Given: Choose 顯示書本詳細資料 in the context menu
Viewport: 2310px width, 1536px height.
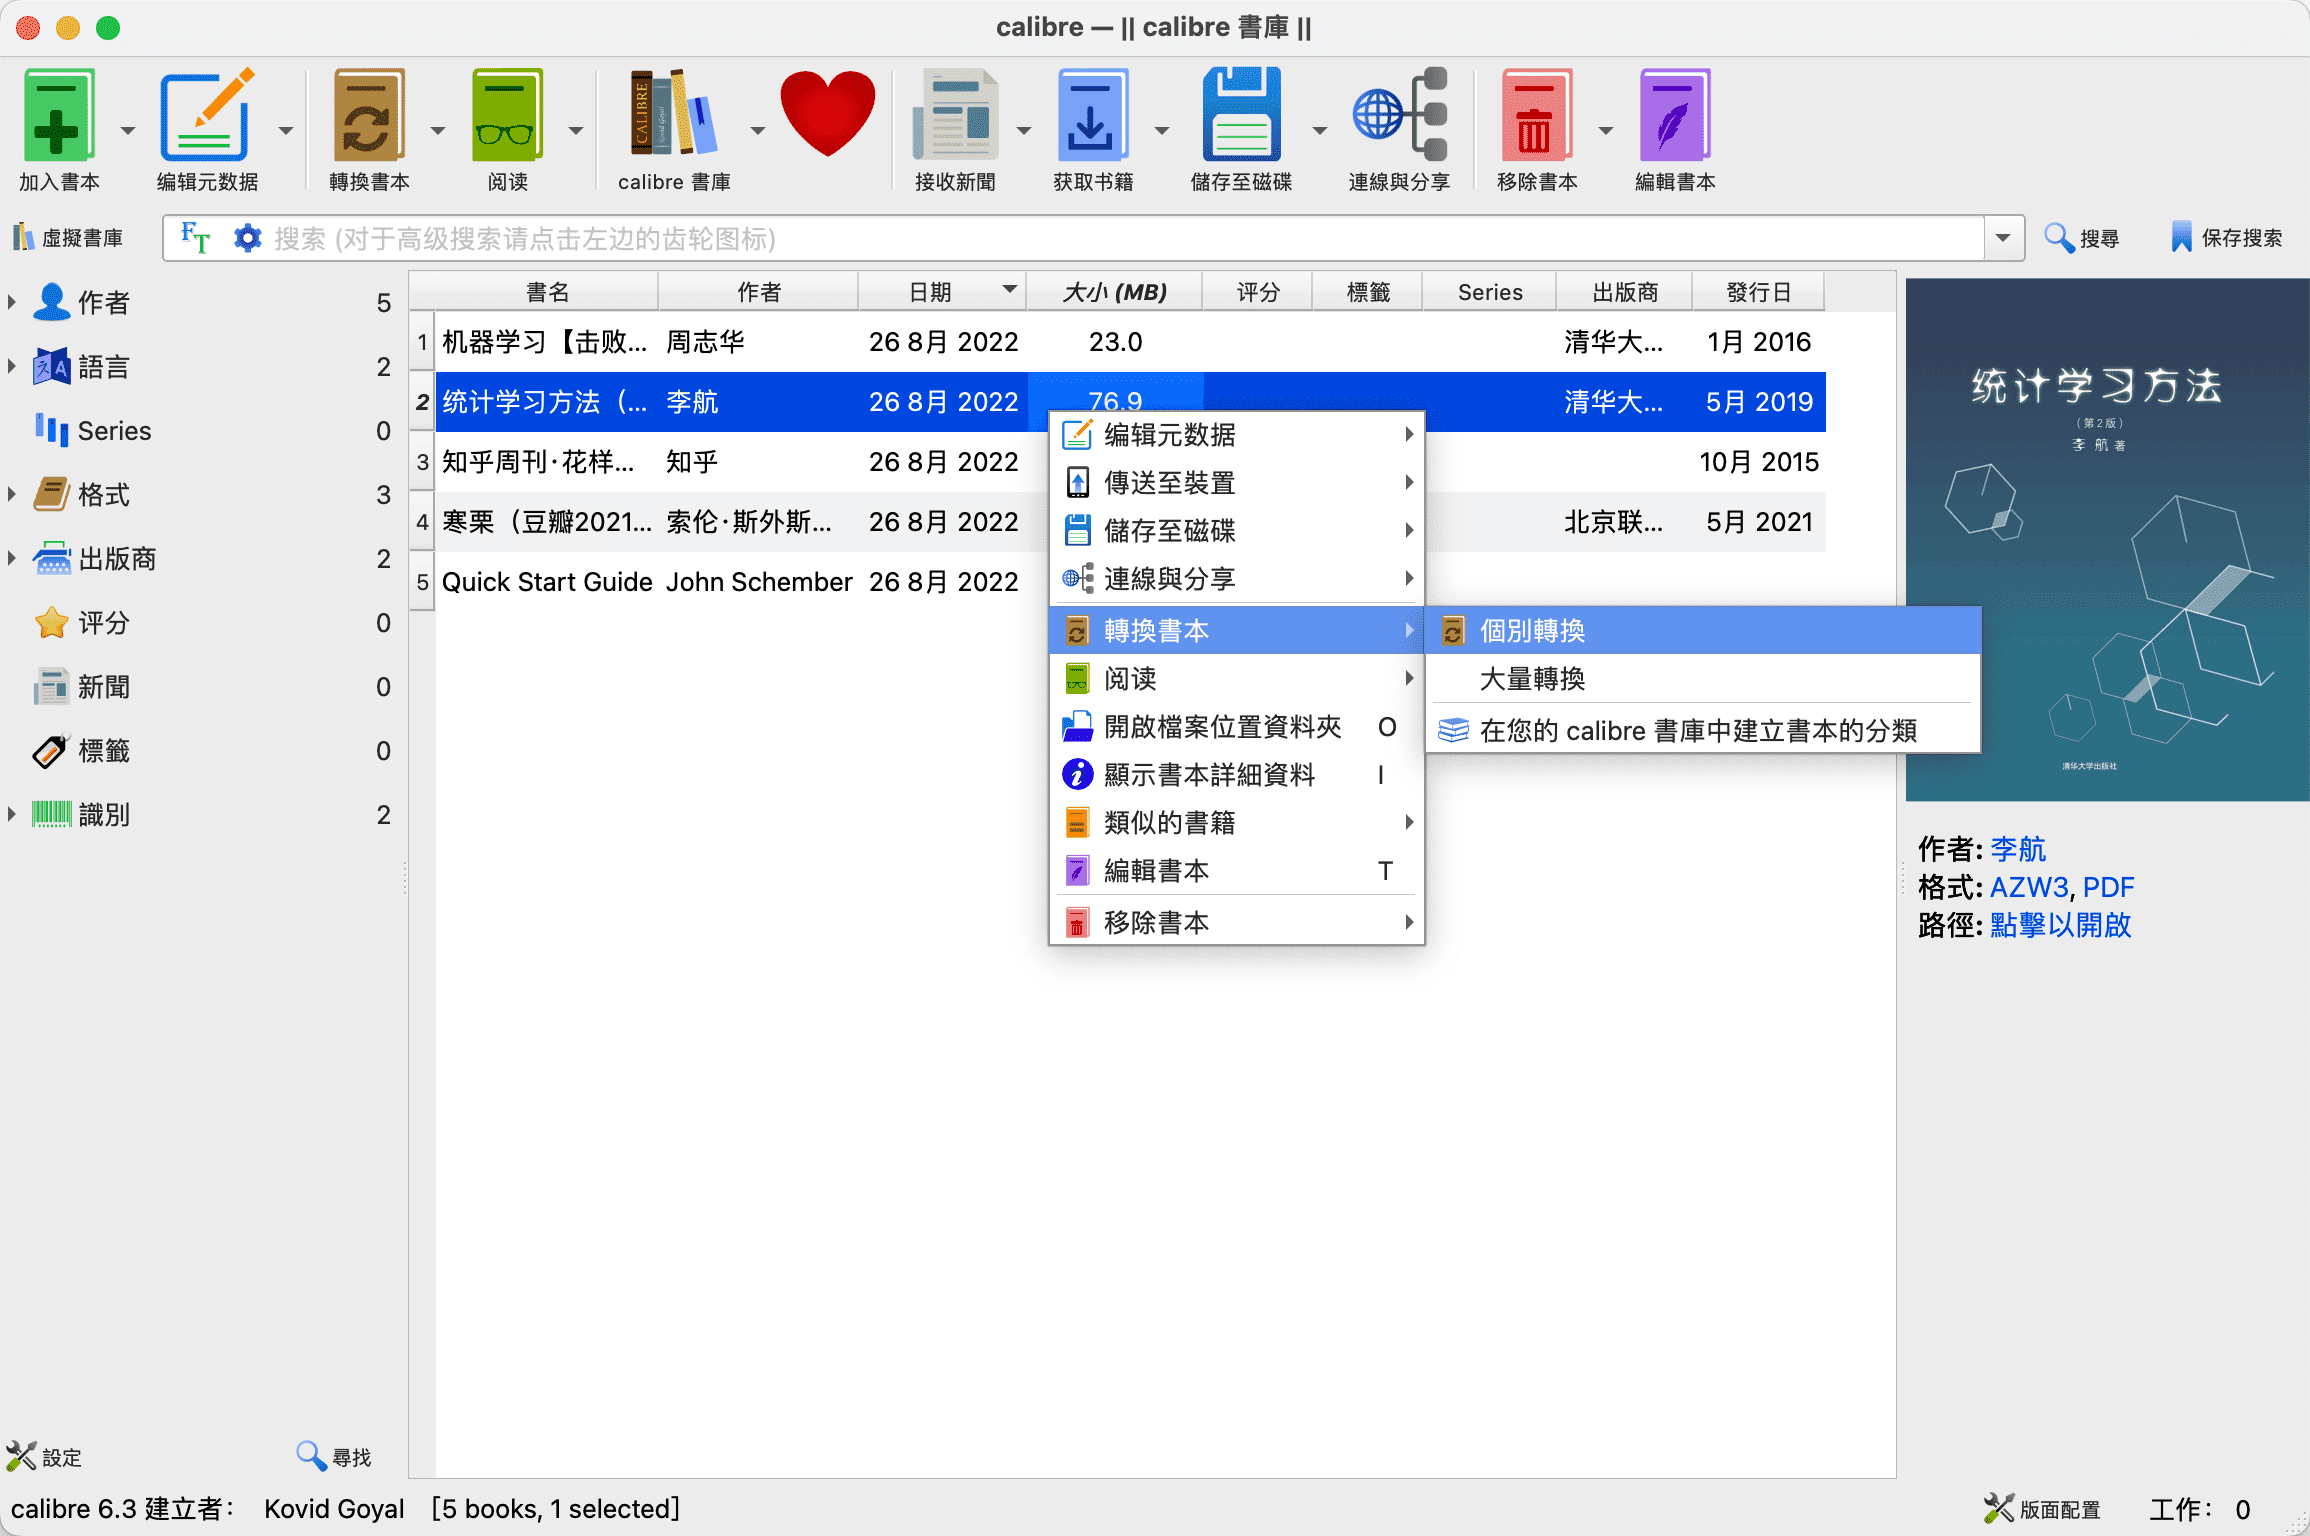Looking at the screenshot, I should [x=1237, y=775].
